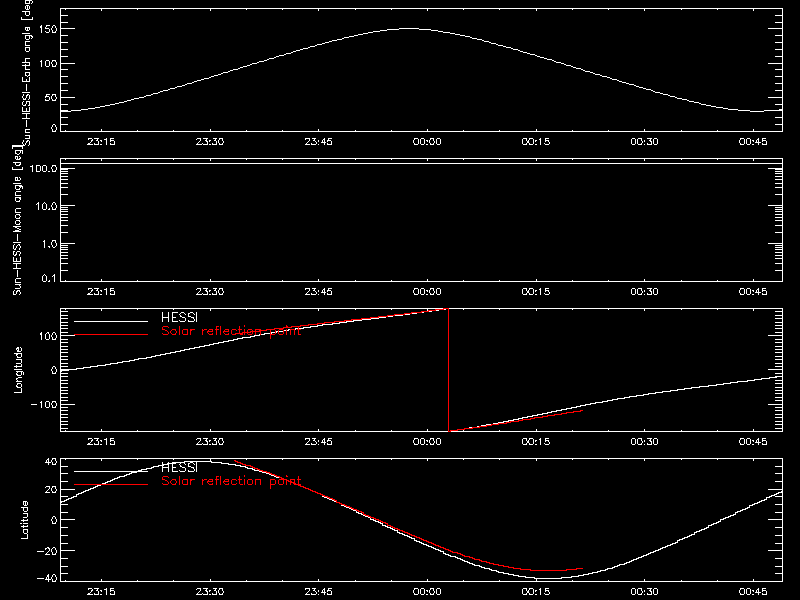800x600 pixels.
Task: Click the 1.0 tick on Moon angle plot
Action: [49, 244]
